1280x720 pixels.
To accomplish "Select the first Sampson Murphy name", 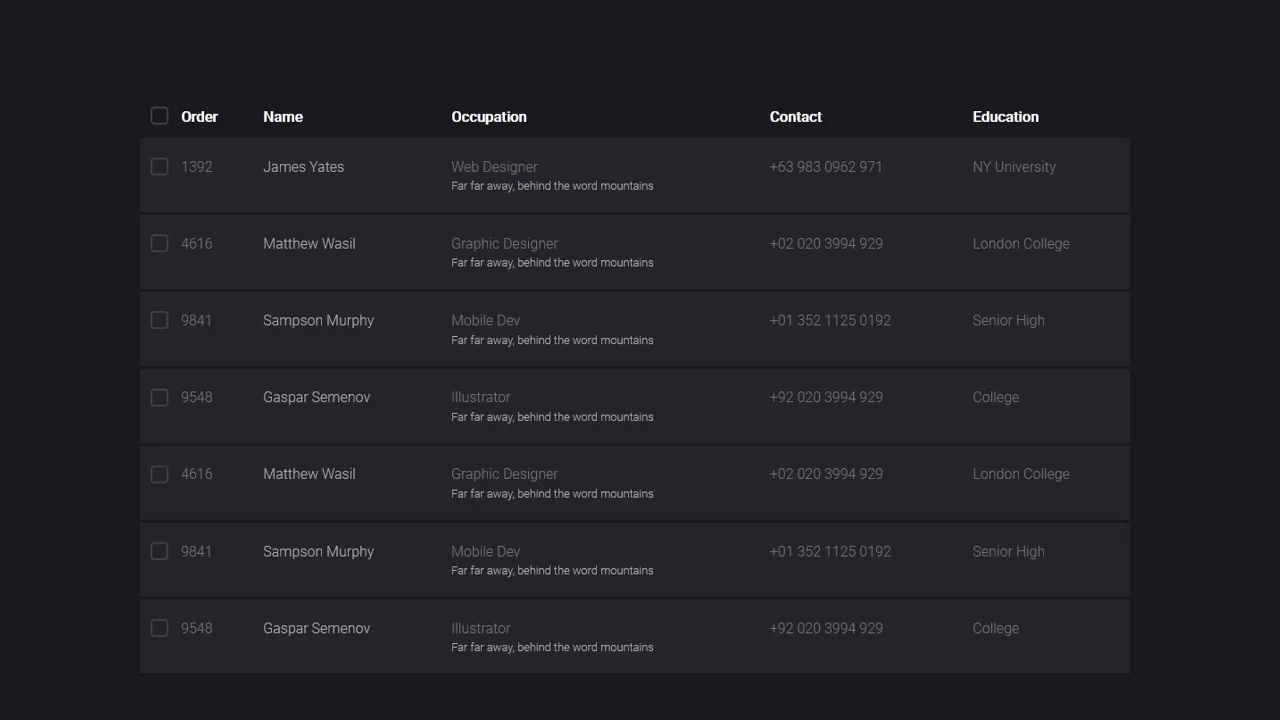I will [319, 321].
